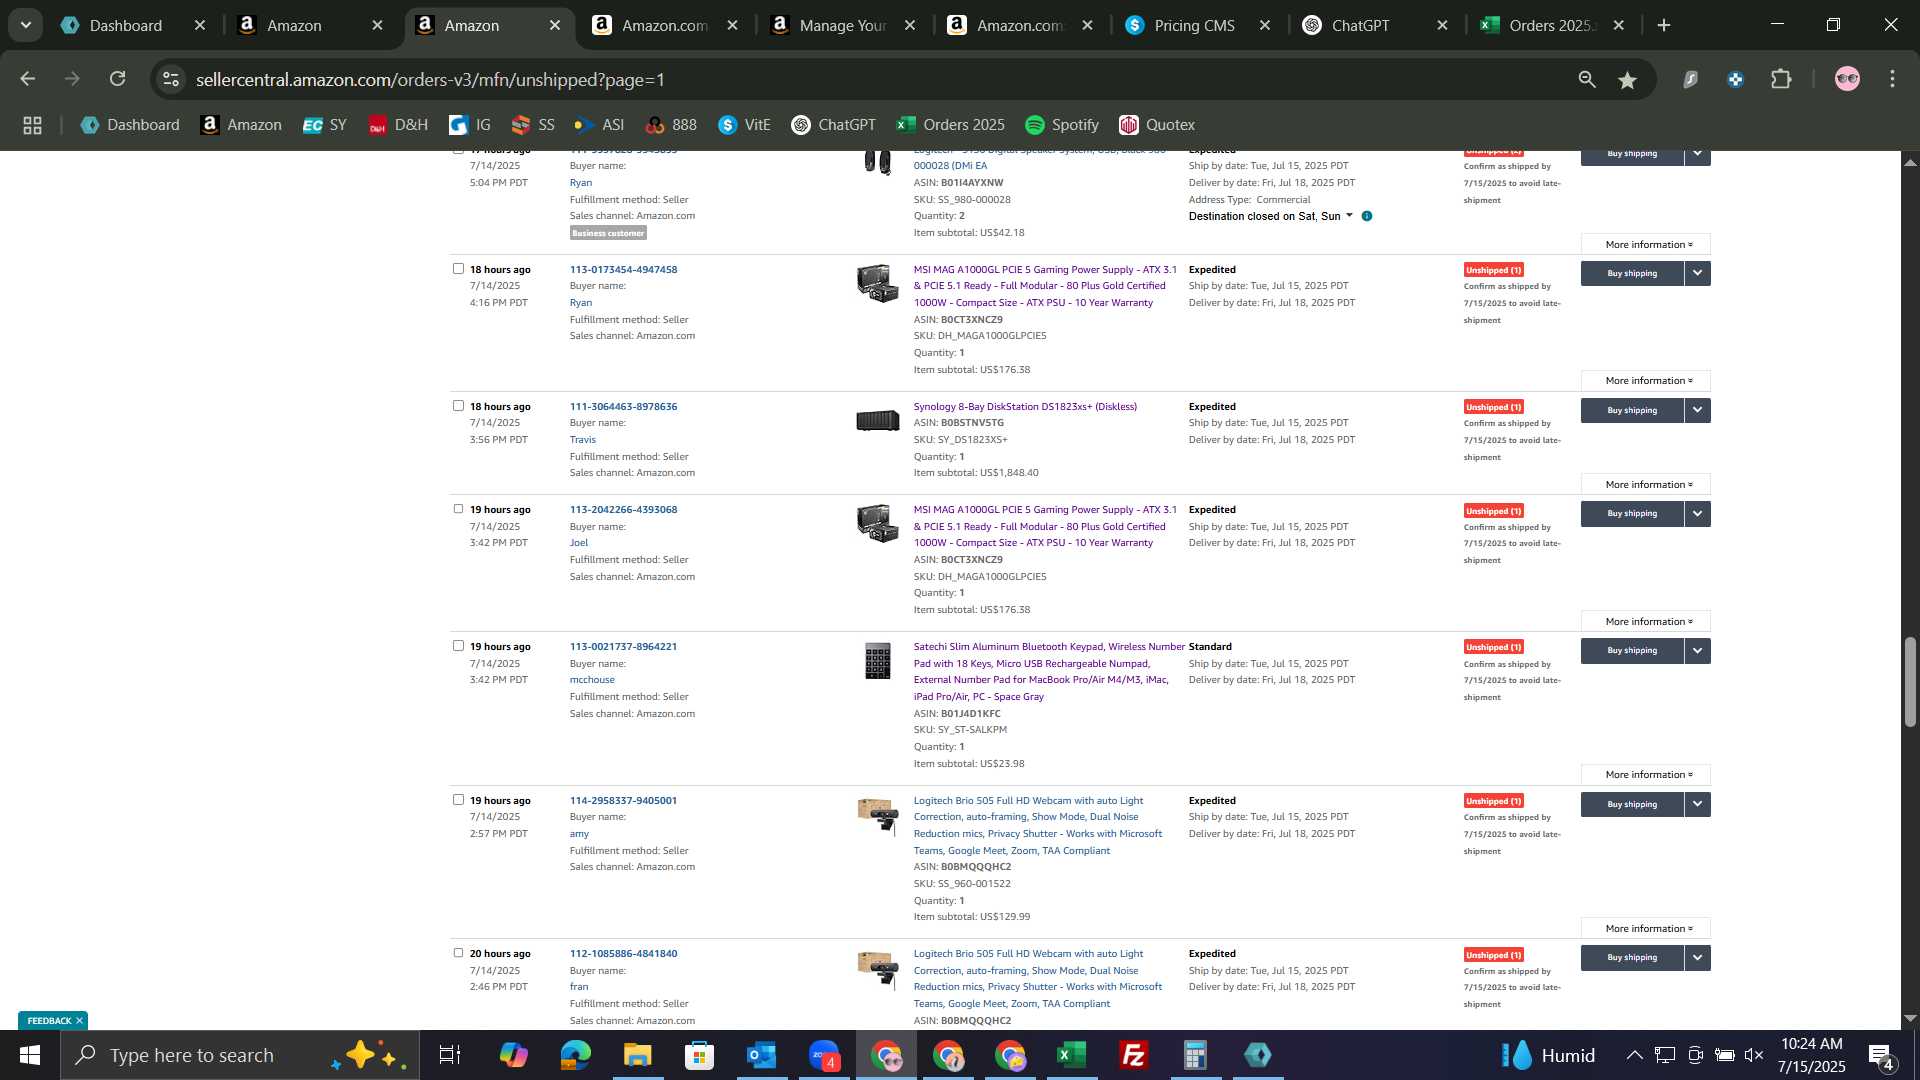Screen dimensions: 1920x1080
Task: Open Satechi Slim Aluminum Bluetooth Keypad link
Action: click(1048, 671)
